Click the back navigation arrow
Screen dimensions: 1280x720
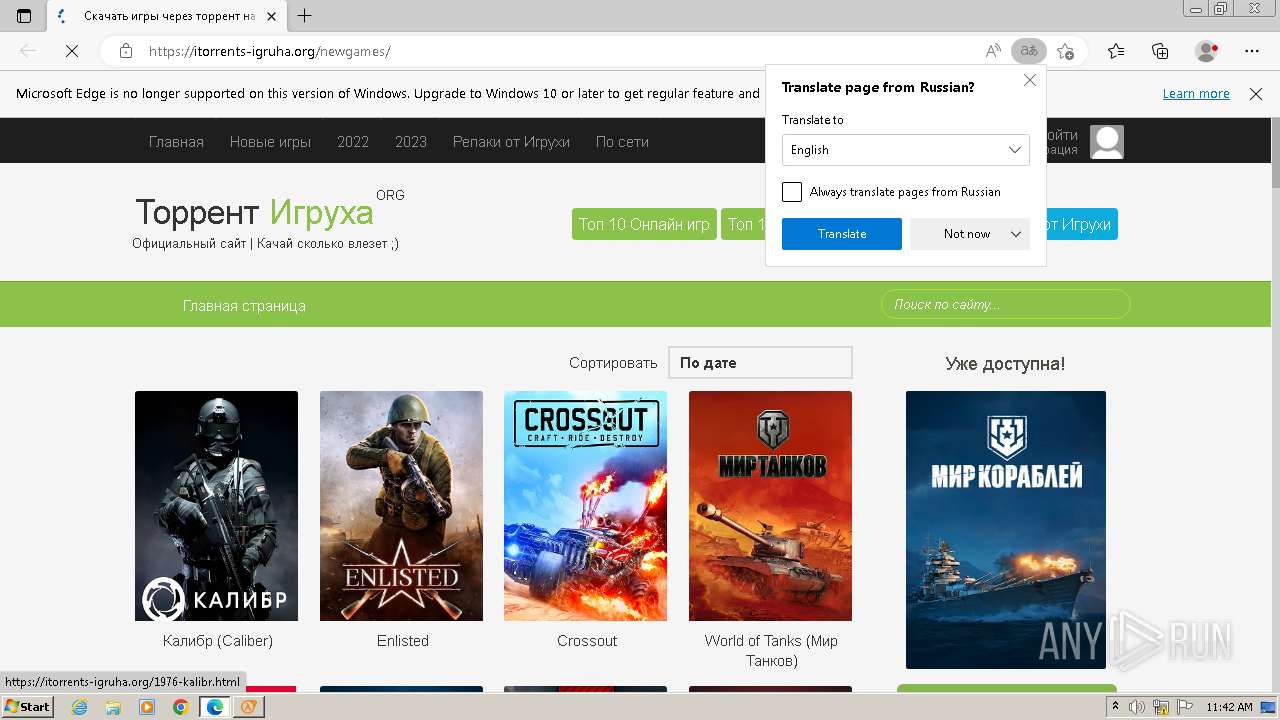pos(28,51)
